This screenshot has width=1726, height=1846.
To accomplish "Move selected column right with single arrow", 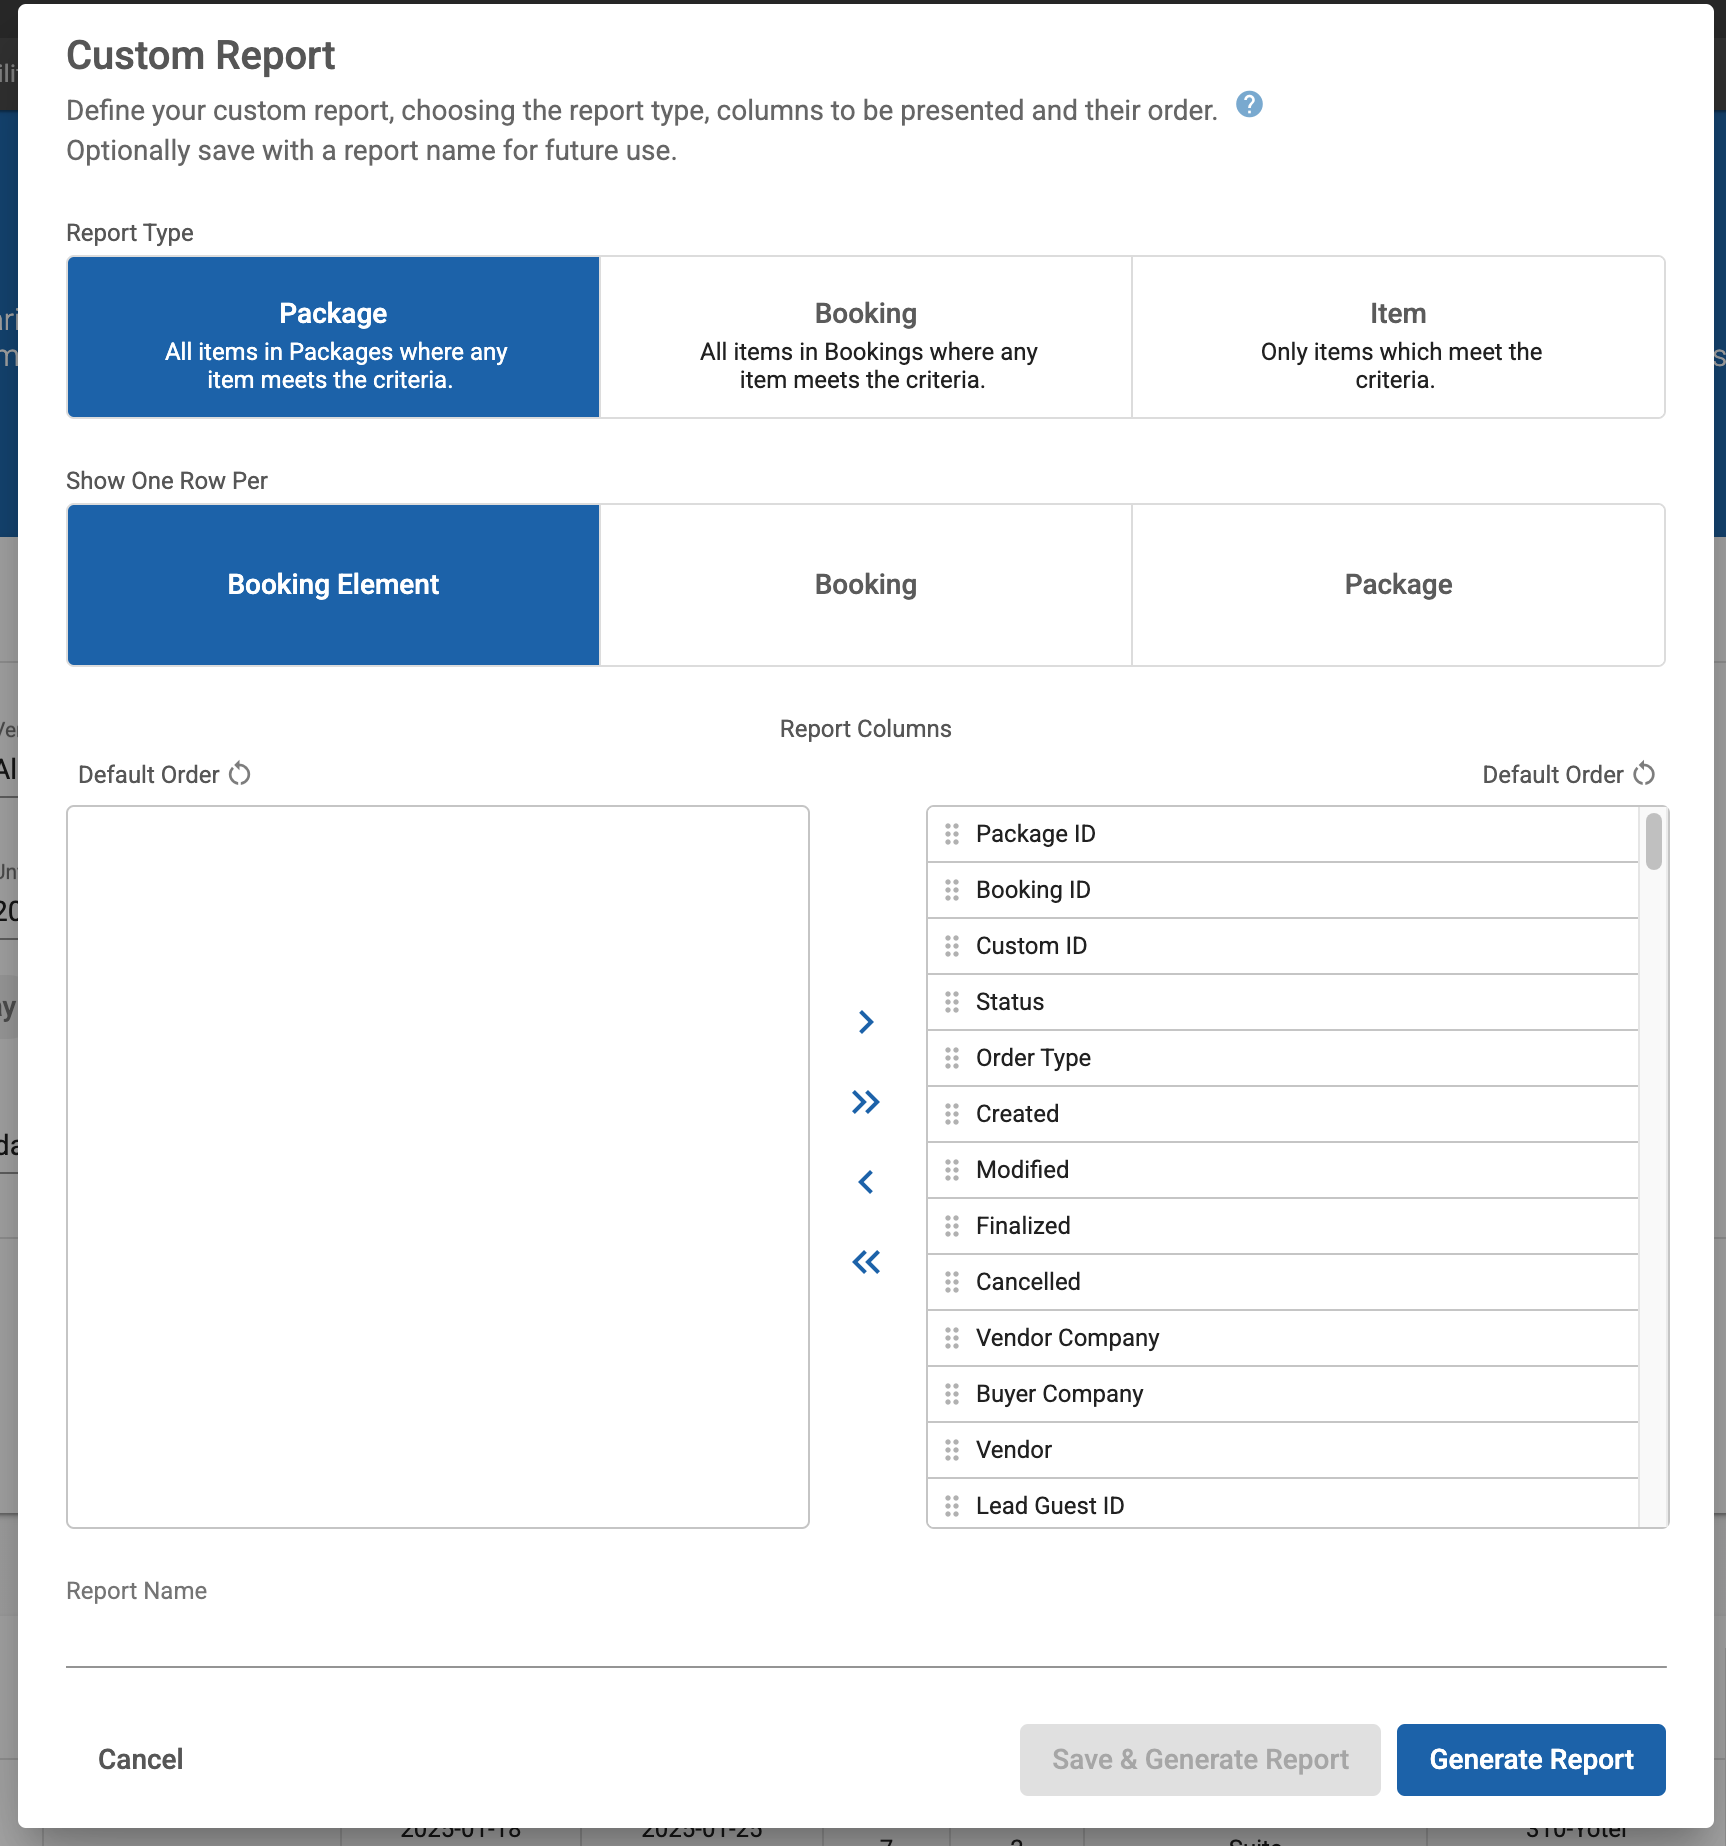I will click(x=865, y=1021).
